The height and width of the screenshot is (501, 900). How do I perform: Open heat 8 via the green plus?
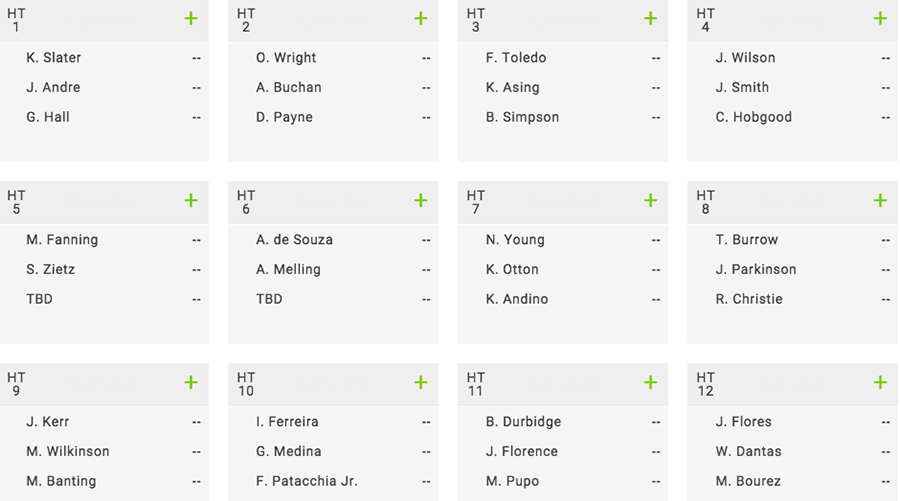pos(880,200)
